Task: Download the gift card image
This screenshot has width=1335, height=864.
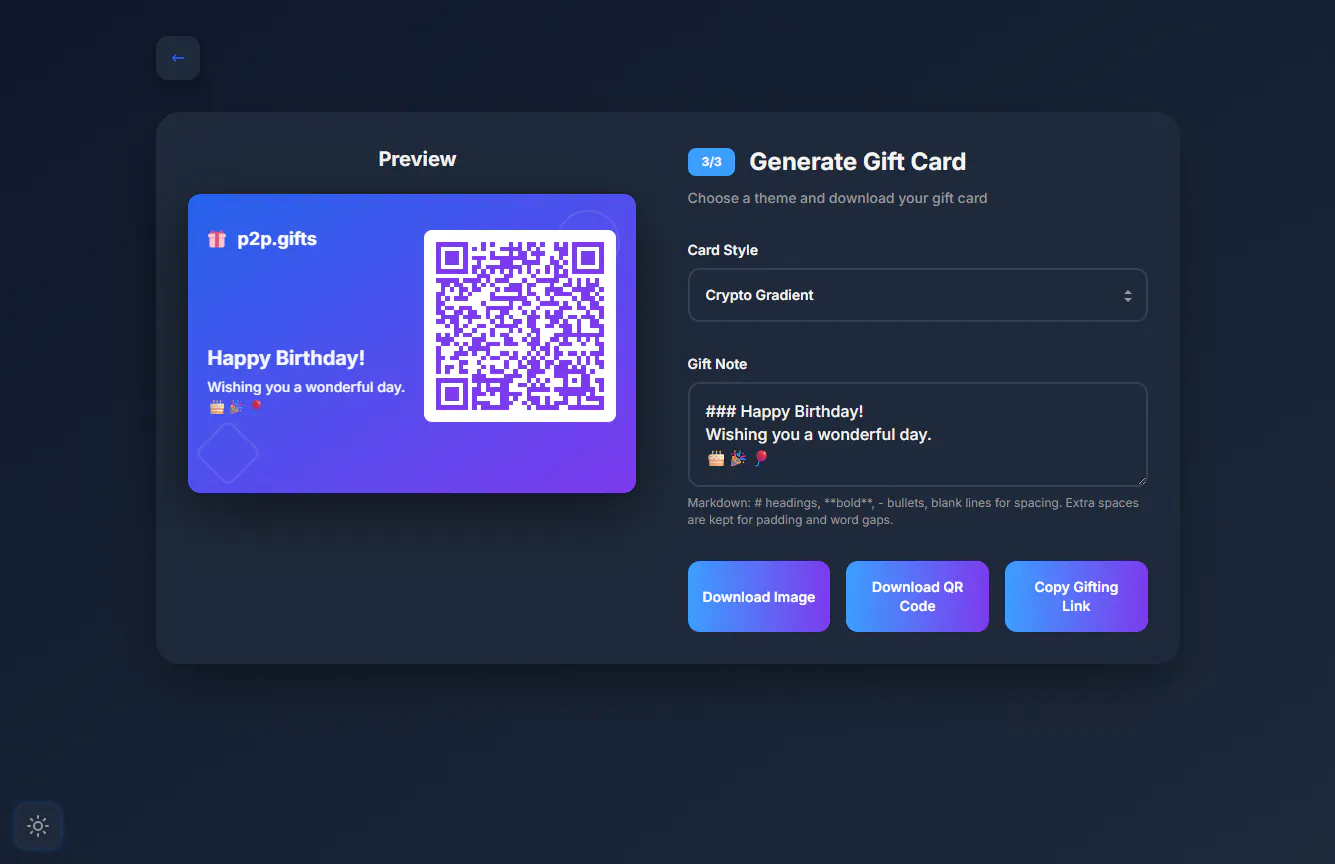Action: (x=759, y=597)
